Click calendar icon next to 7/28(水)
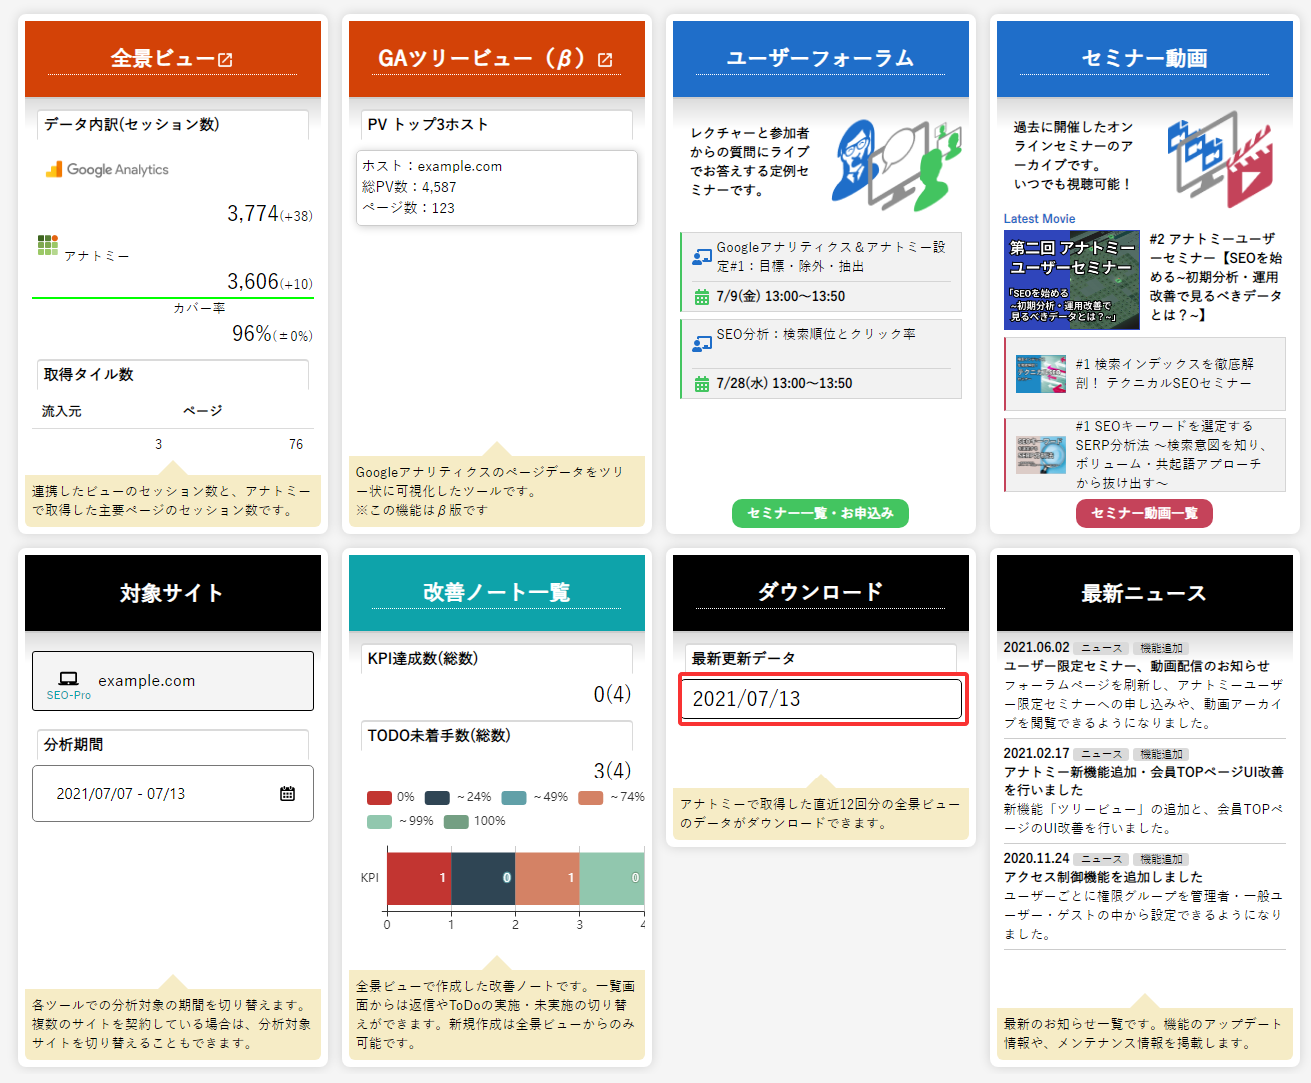The image size is (1311, 1083). tap(702, 384)
